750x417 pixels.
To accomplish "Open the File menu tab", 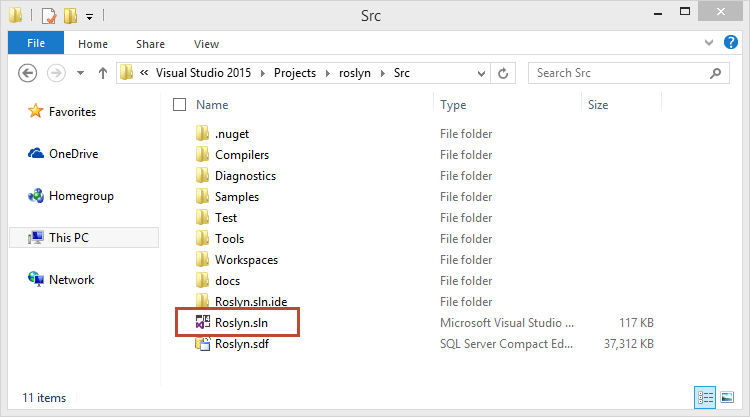I will pyautogui.click(x=36, y=43).
